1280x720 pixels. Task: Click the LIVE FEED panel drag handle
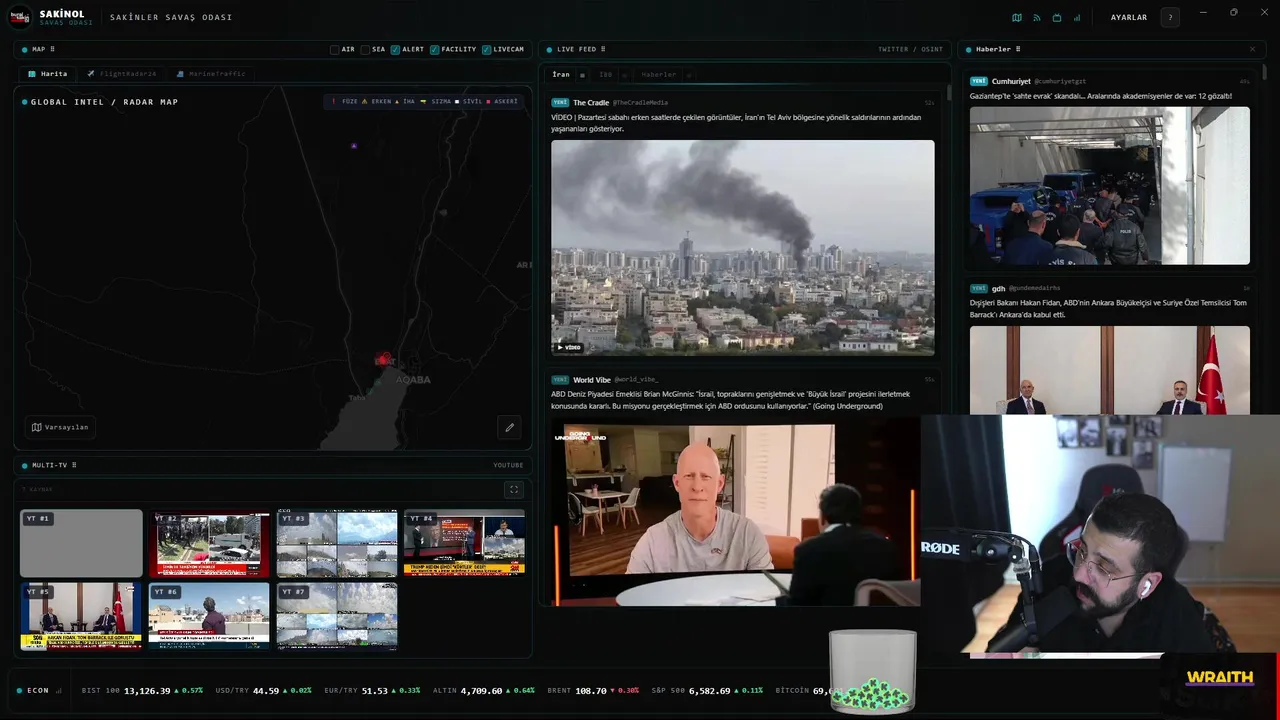603,49
